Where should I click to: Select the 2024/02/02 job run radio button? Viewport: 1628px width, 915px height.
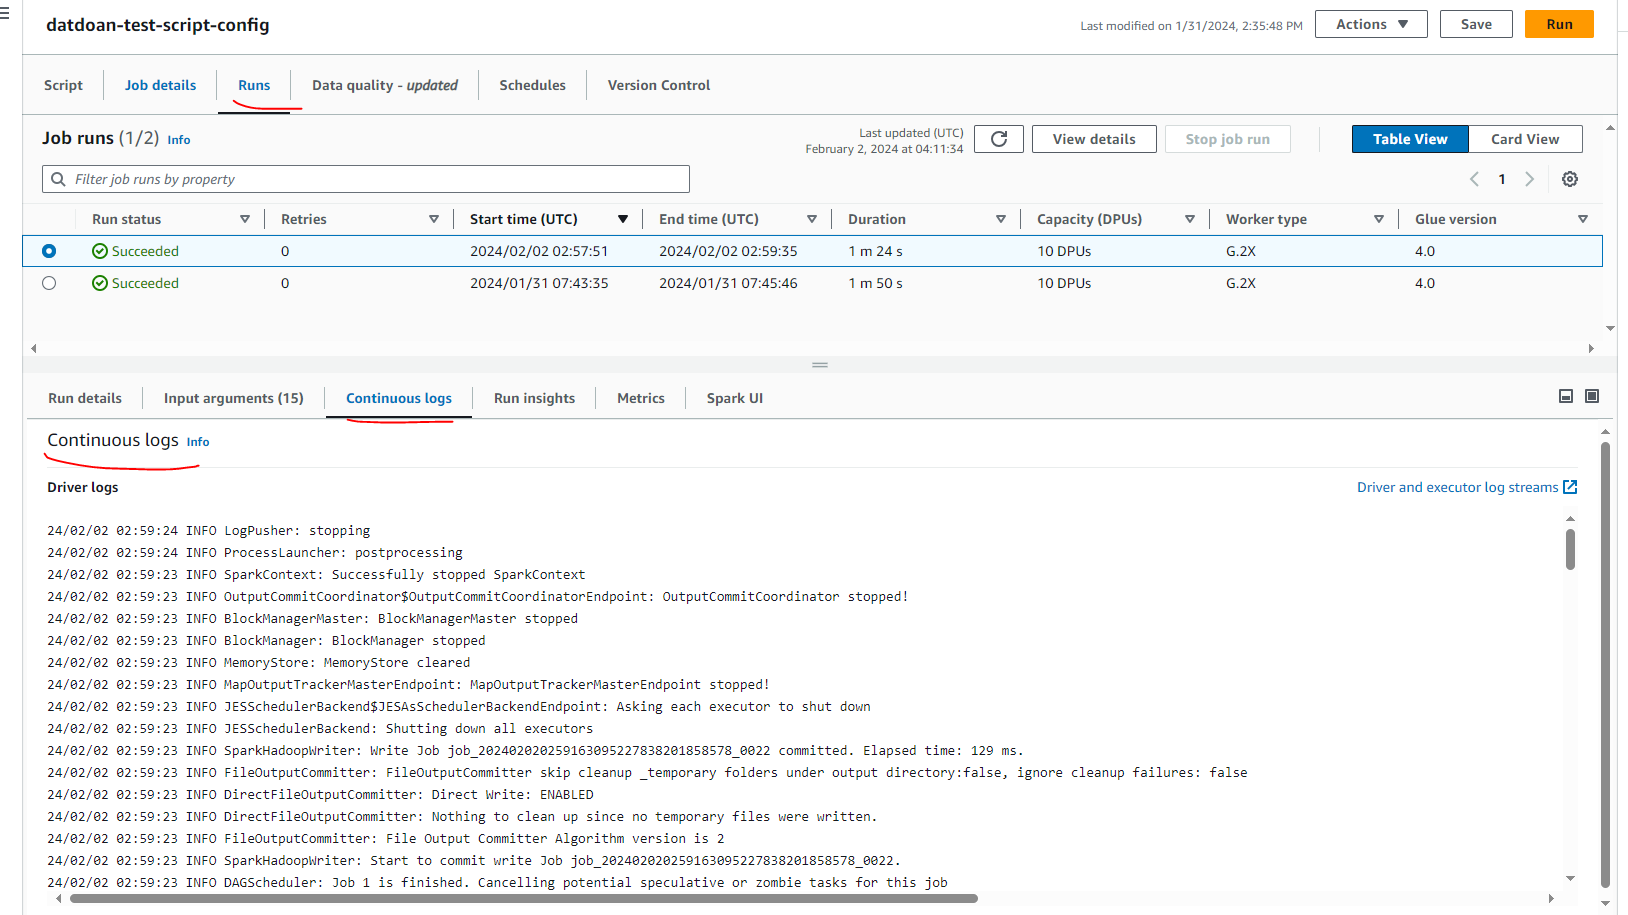(49, 251)
